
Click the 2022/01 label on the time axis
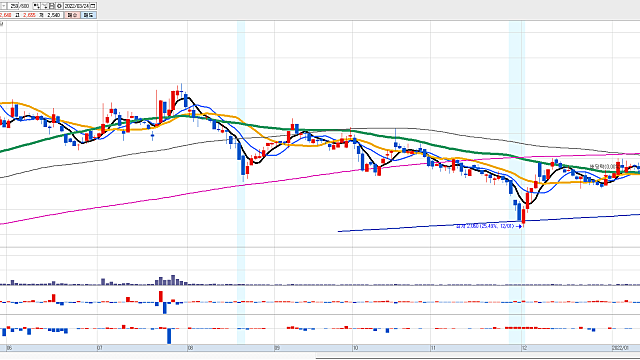620,348
